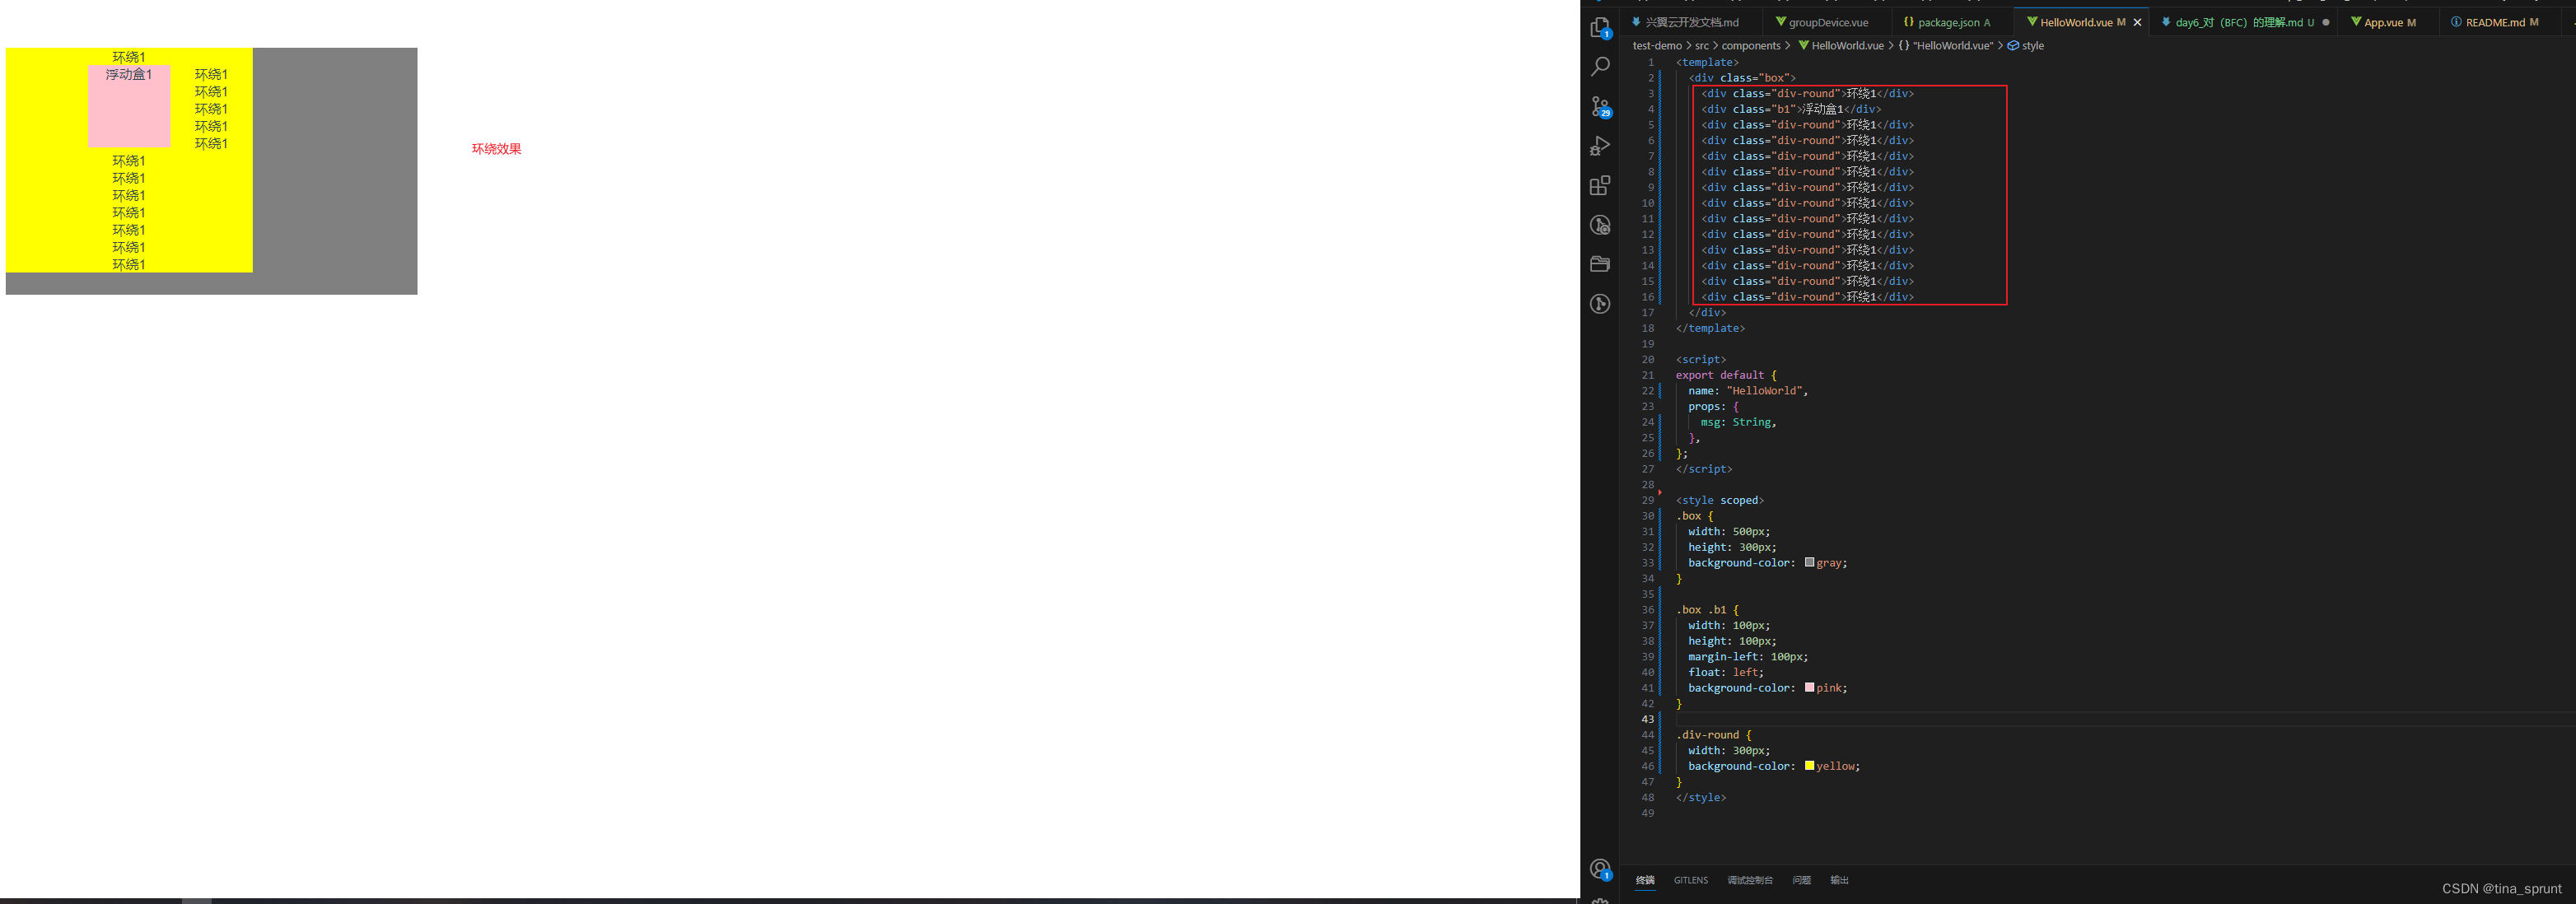Open the Git graph icon in activity bar

tap(1600, 304)
